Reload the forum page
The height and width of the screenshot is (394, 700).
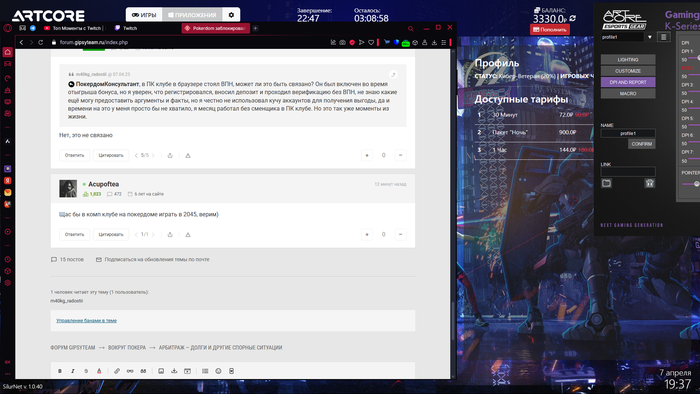click(x=41, y=42)
